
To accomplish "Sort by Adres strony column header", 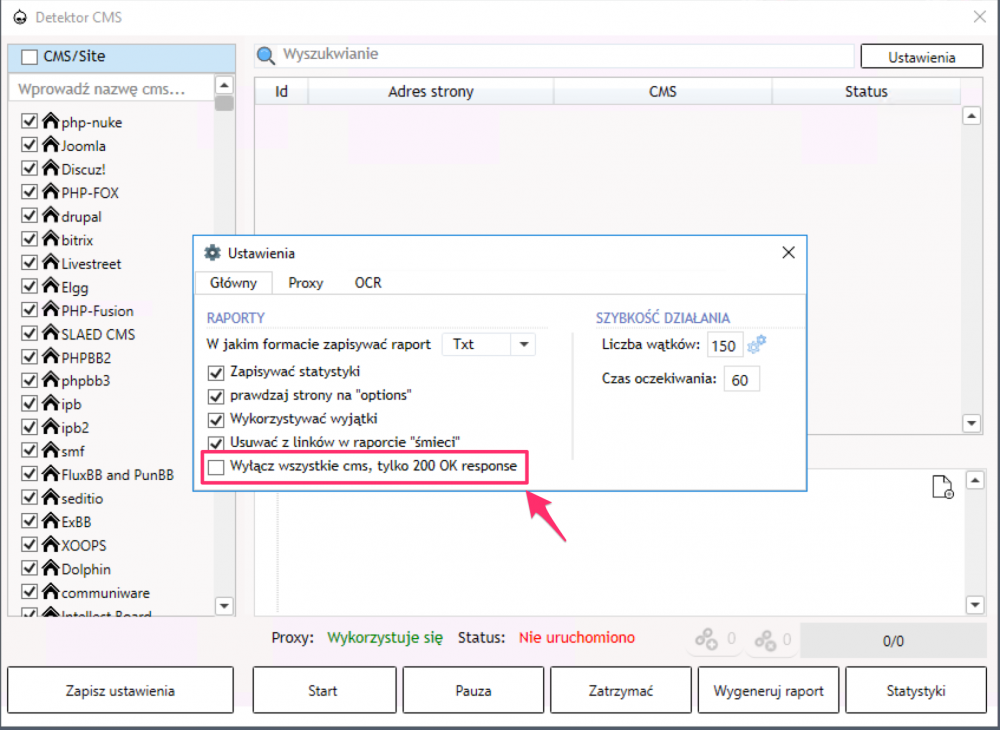I will (x=431, y=92).
